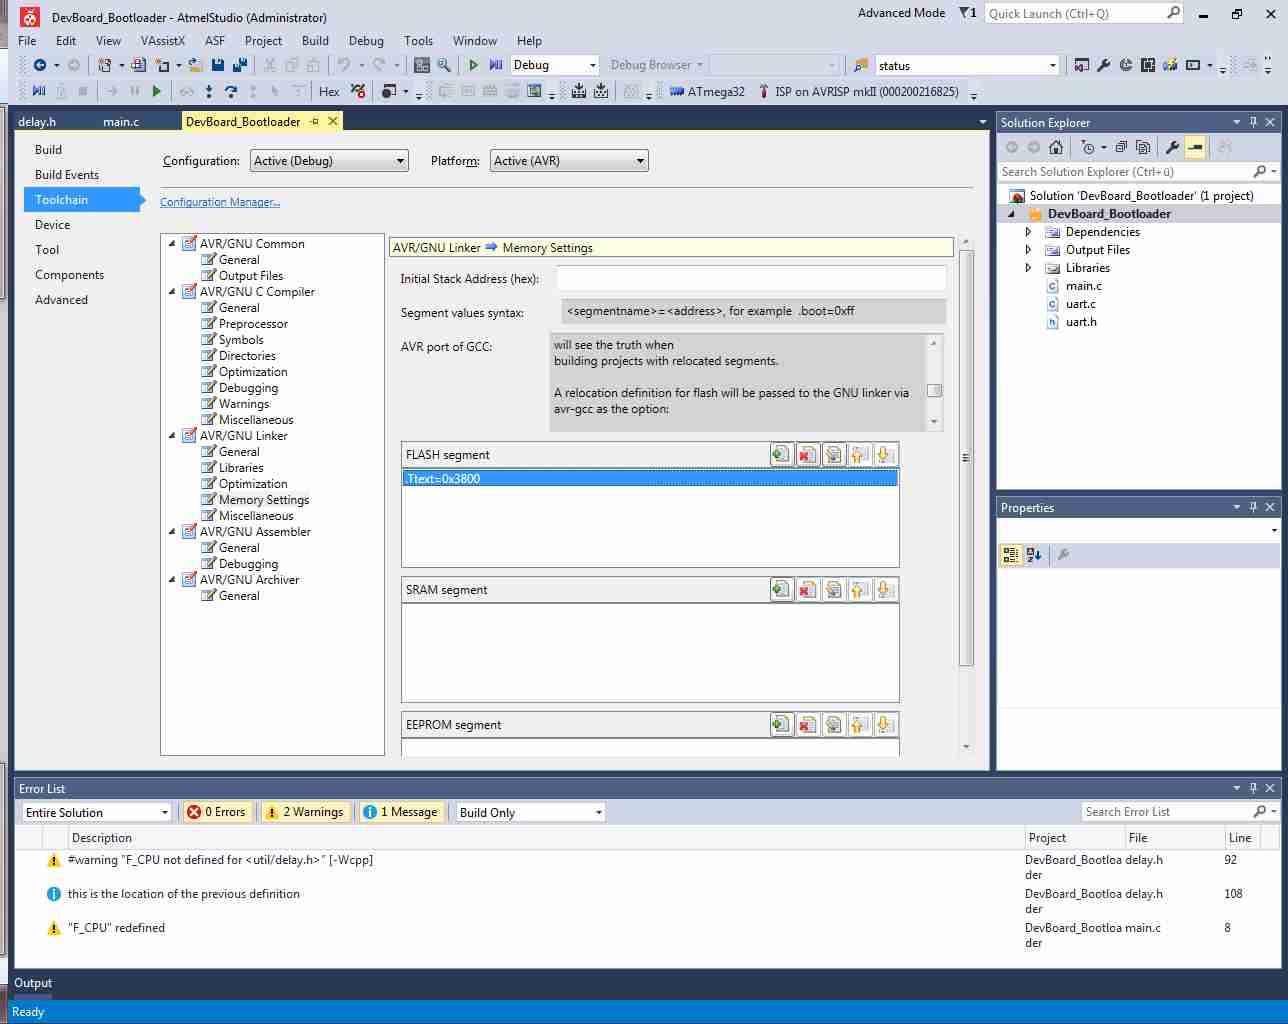Click the SRAM segment add item icon
1288x1024 pixels.
781,590
